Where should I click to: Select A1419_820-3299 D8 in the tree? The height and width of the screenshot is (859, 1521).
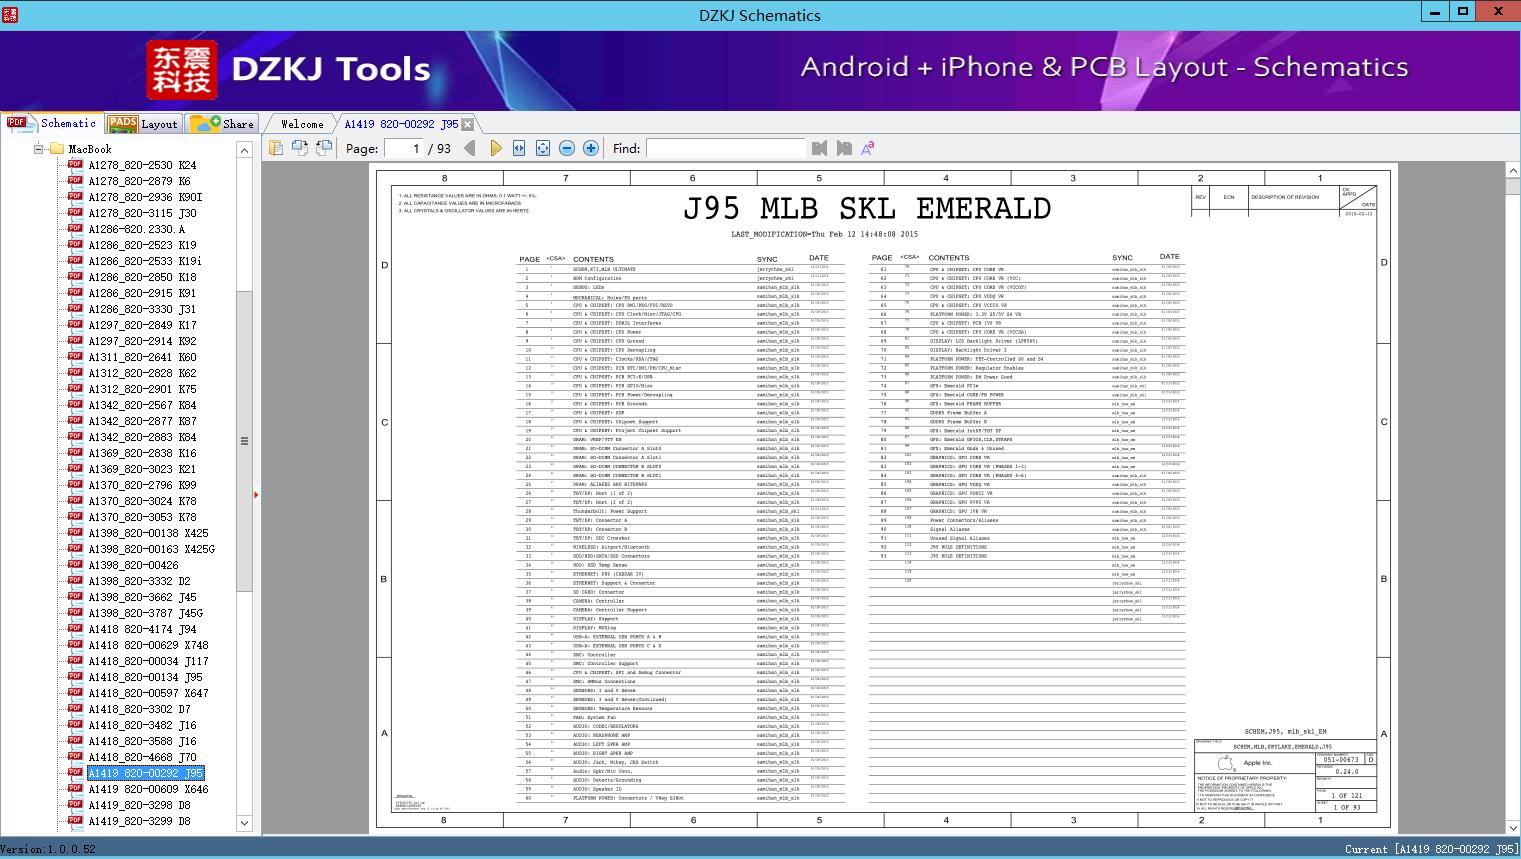139,821
